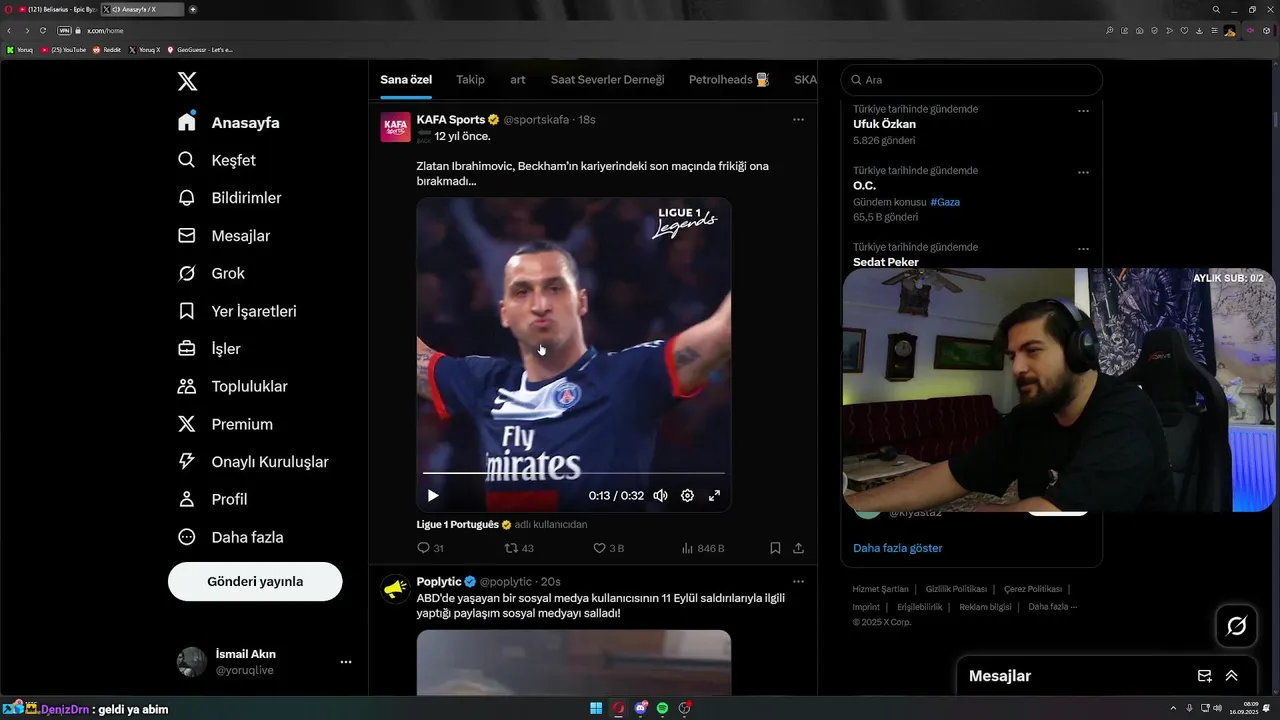Repost the KAFA Sports post
Image resolution: width=1280 pixels, height=720 pixels.
pos(519,548)
